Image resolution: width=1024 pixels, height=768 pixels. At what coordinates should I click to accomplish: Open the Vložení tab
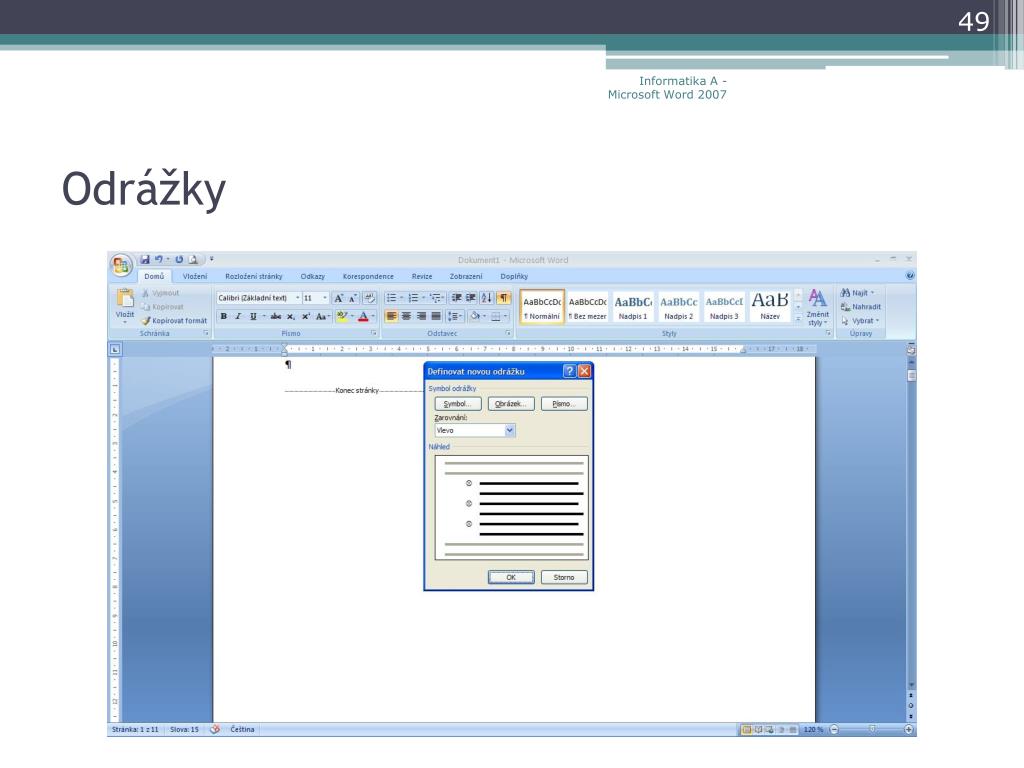point(195,276)
